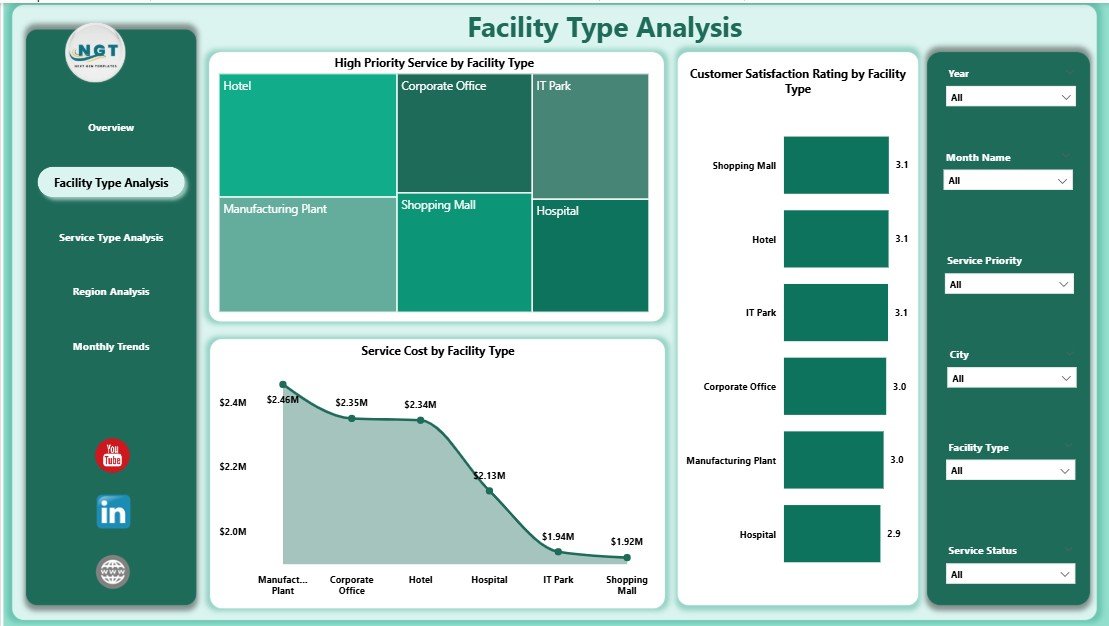
Task: Open the Monthly Trends page
Action: (111, 346)
